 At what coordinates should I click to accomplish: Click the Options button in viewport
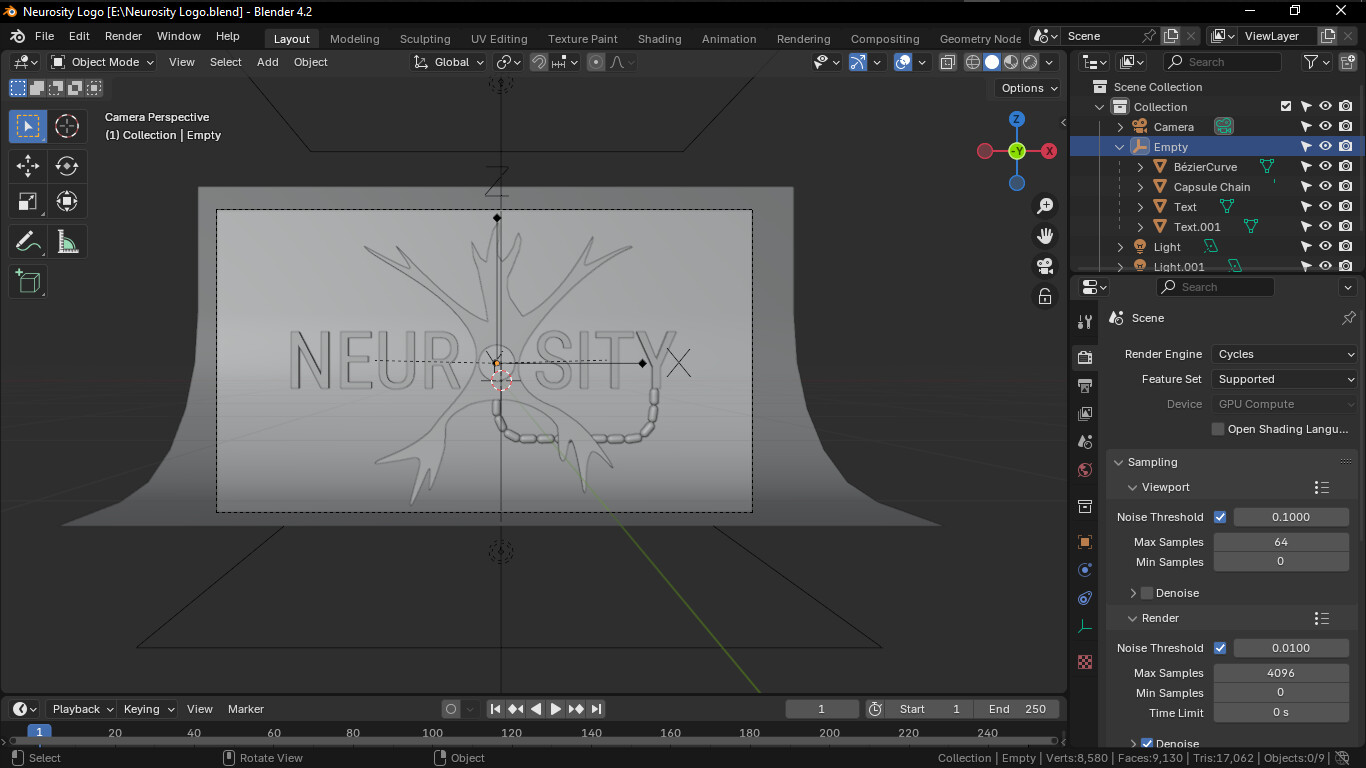1029,88
